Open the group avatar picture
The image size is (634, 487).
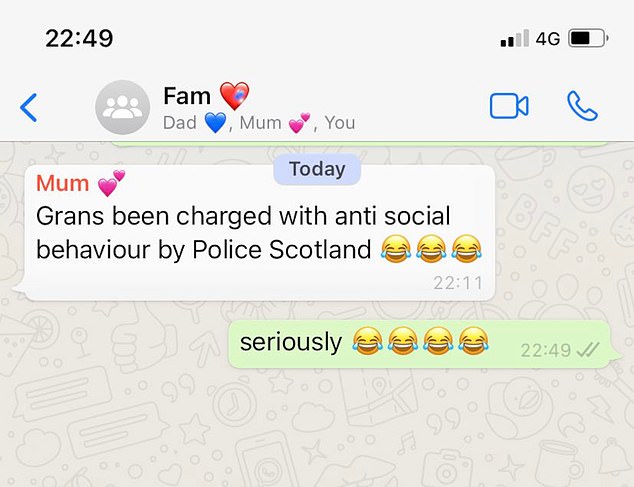[x=123, y=107]
